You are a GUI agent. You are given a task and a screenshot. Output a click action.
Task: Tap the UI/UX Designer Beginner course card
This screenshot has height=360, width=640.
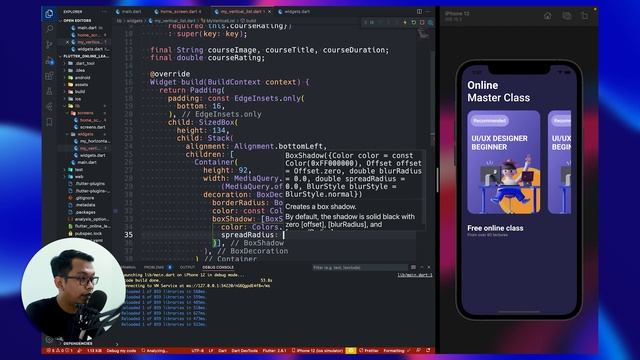pos(503,162)
